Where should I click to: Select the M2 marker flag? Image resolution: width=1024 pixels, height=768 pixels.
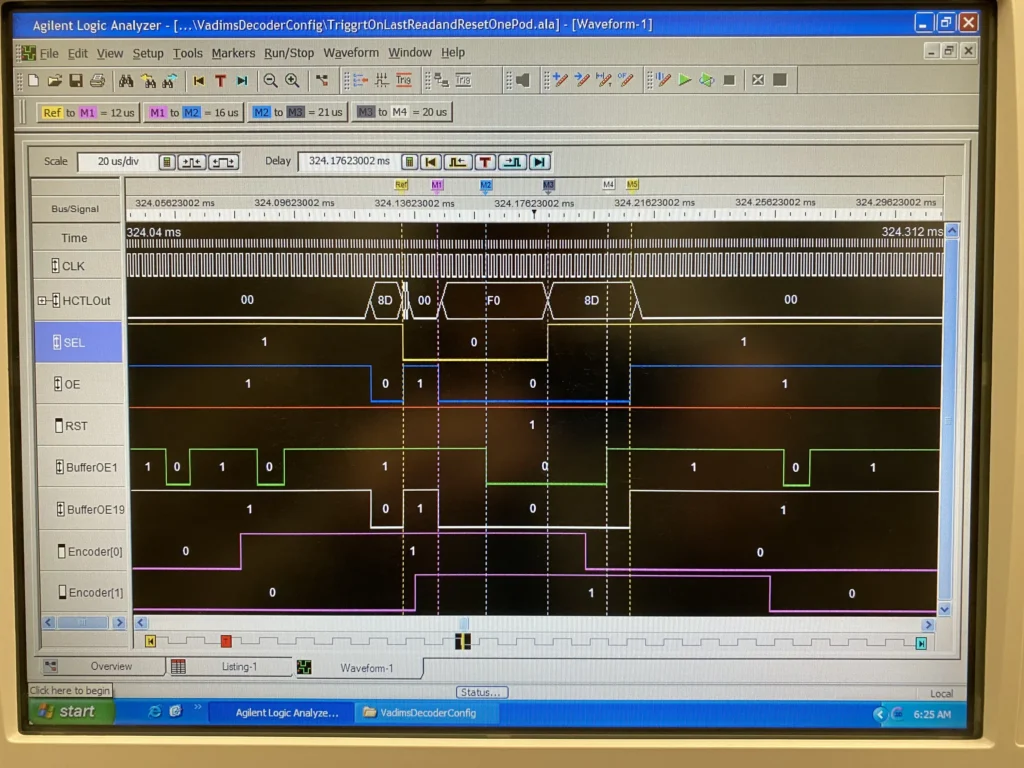coord(485,185)
